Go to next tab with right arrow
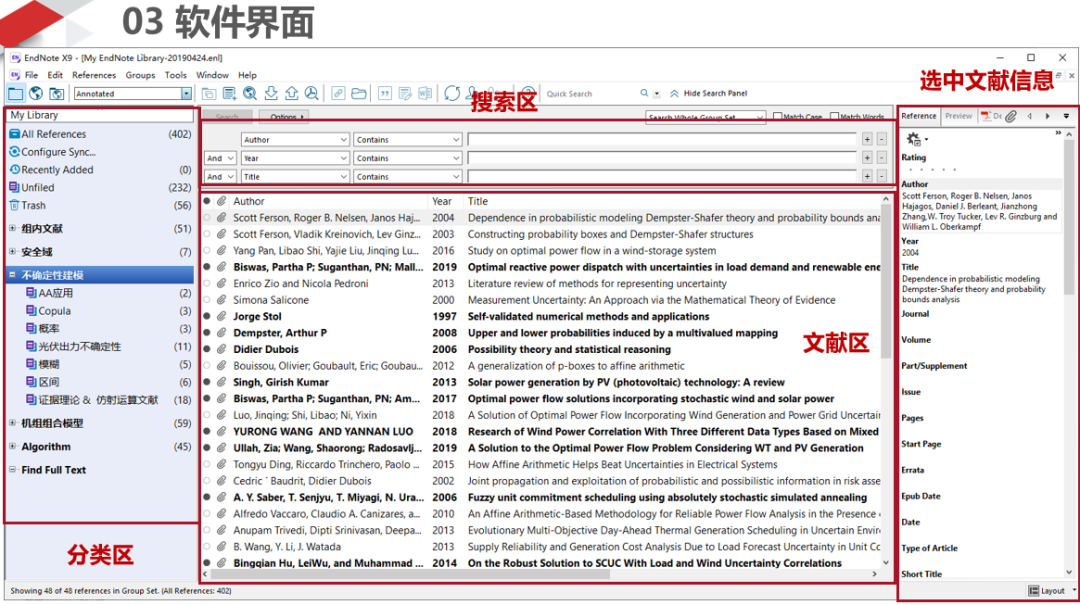Screen dimensions: 1080x605 1048,116
